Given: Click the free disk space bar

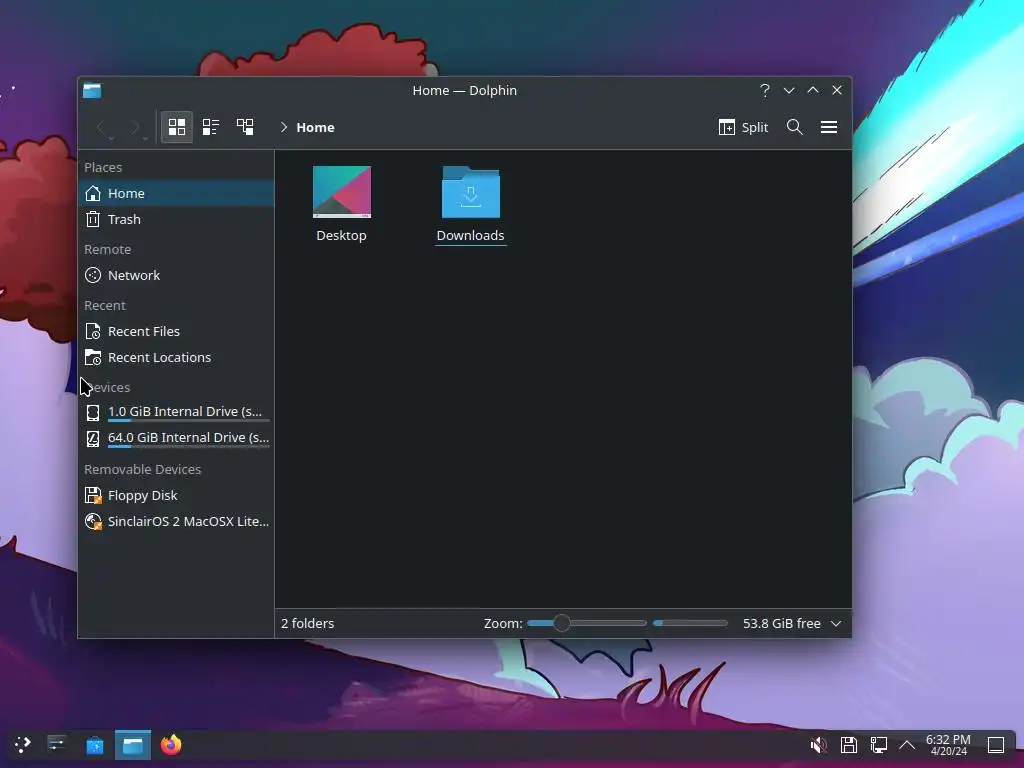Looking at the screenshot, I should pos(690,623).
